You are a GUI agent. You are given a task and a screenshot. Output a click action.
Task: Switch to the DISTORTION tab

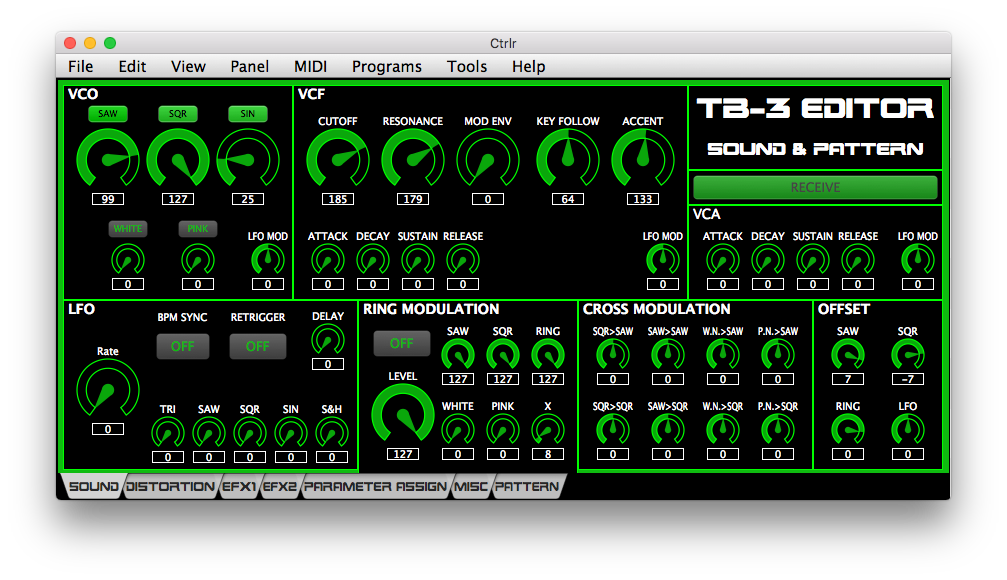171,486
